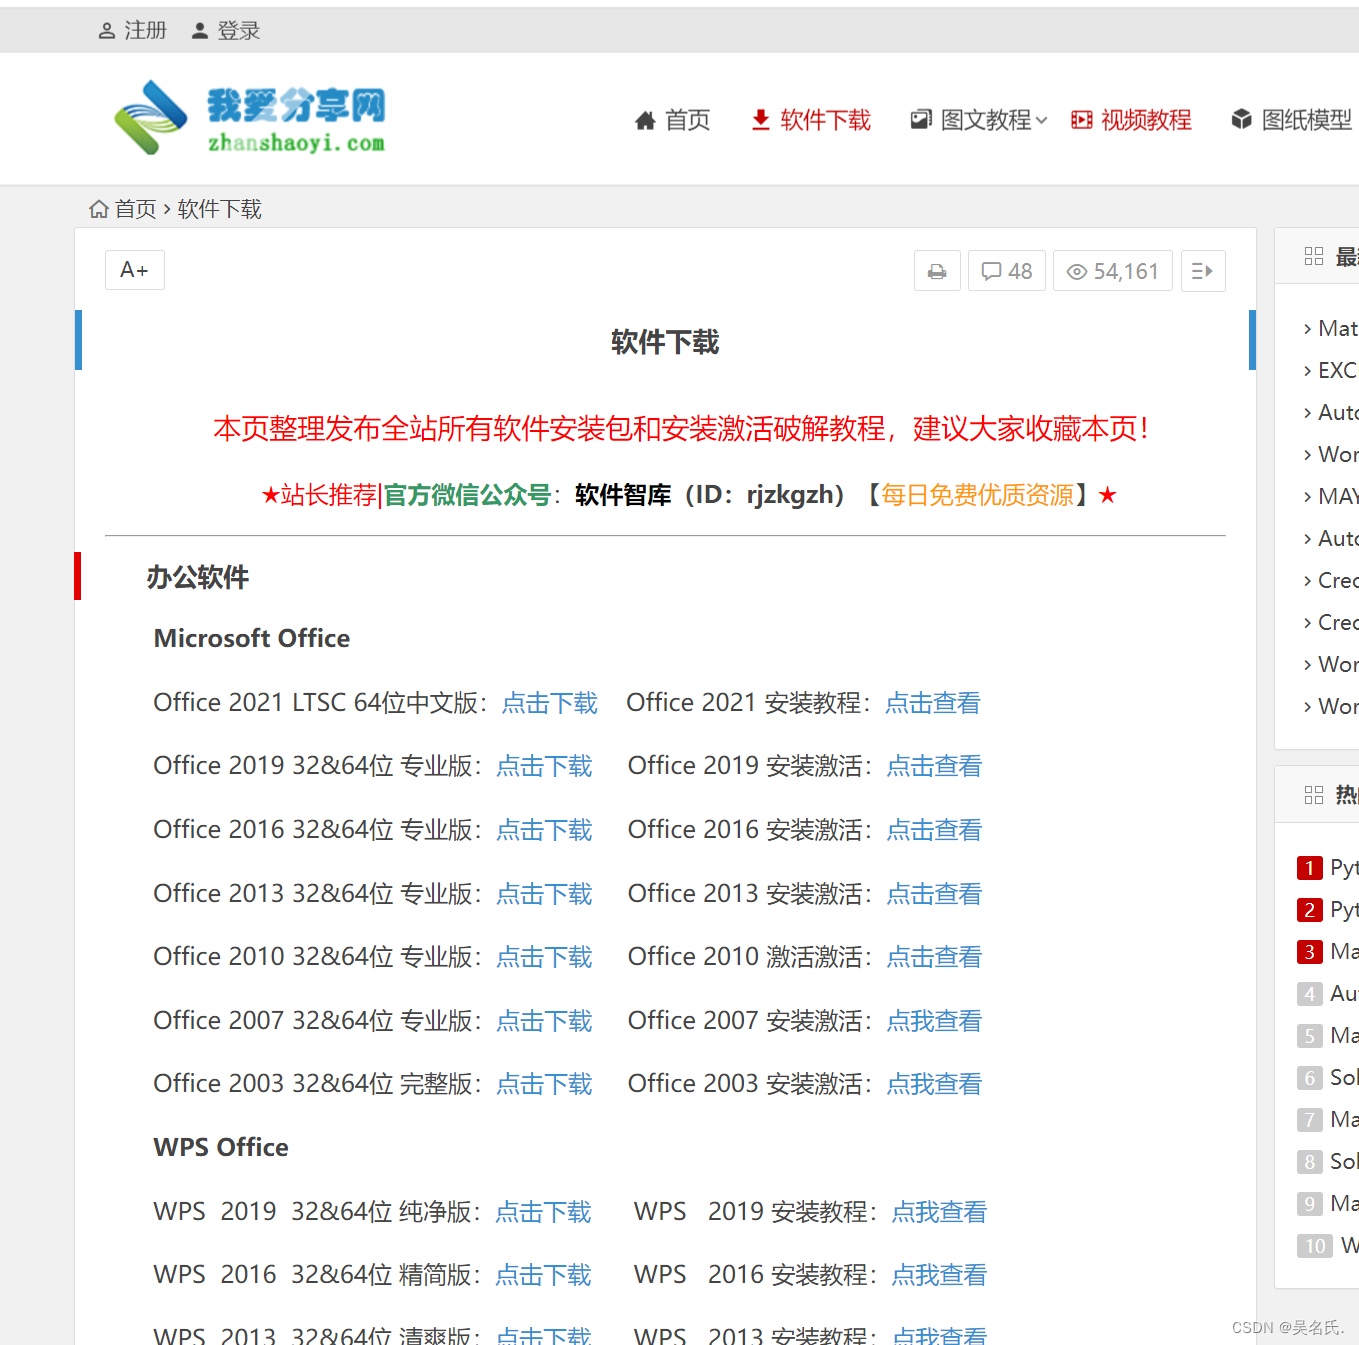Download WPS 2019 纯净版
The width and height of the screenshot is (1359, 1345).
(x=543, y=1212)
